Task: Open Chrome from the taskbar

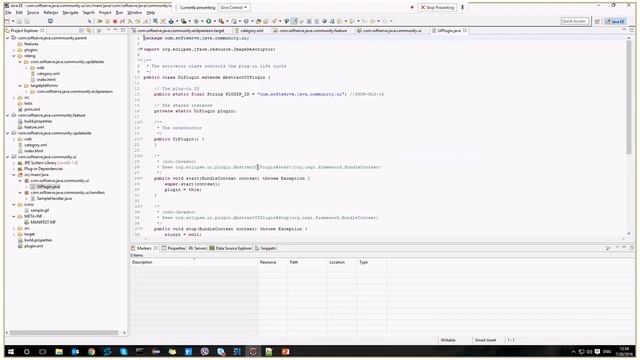Action: click(91, 351)
